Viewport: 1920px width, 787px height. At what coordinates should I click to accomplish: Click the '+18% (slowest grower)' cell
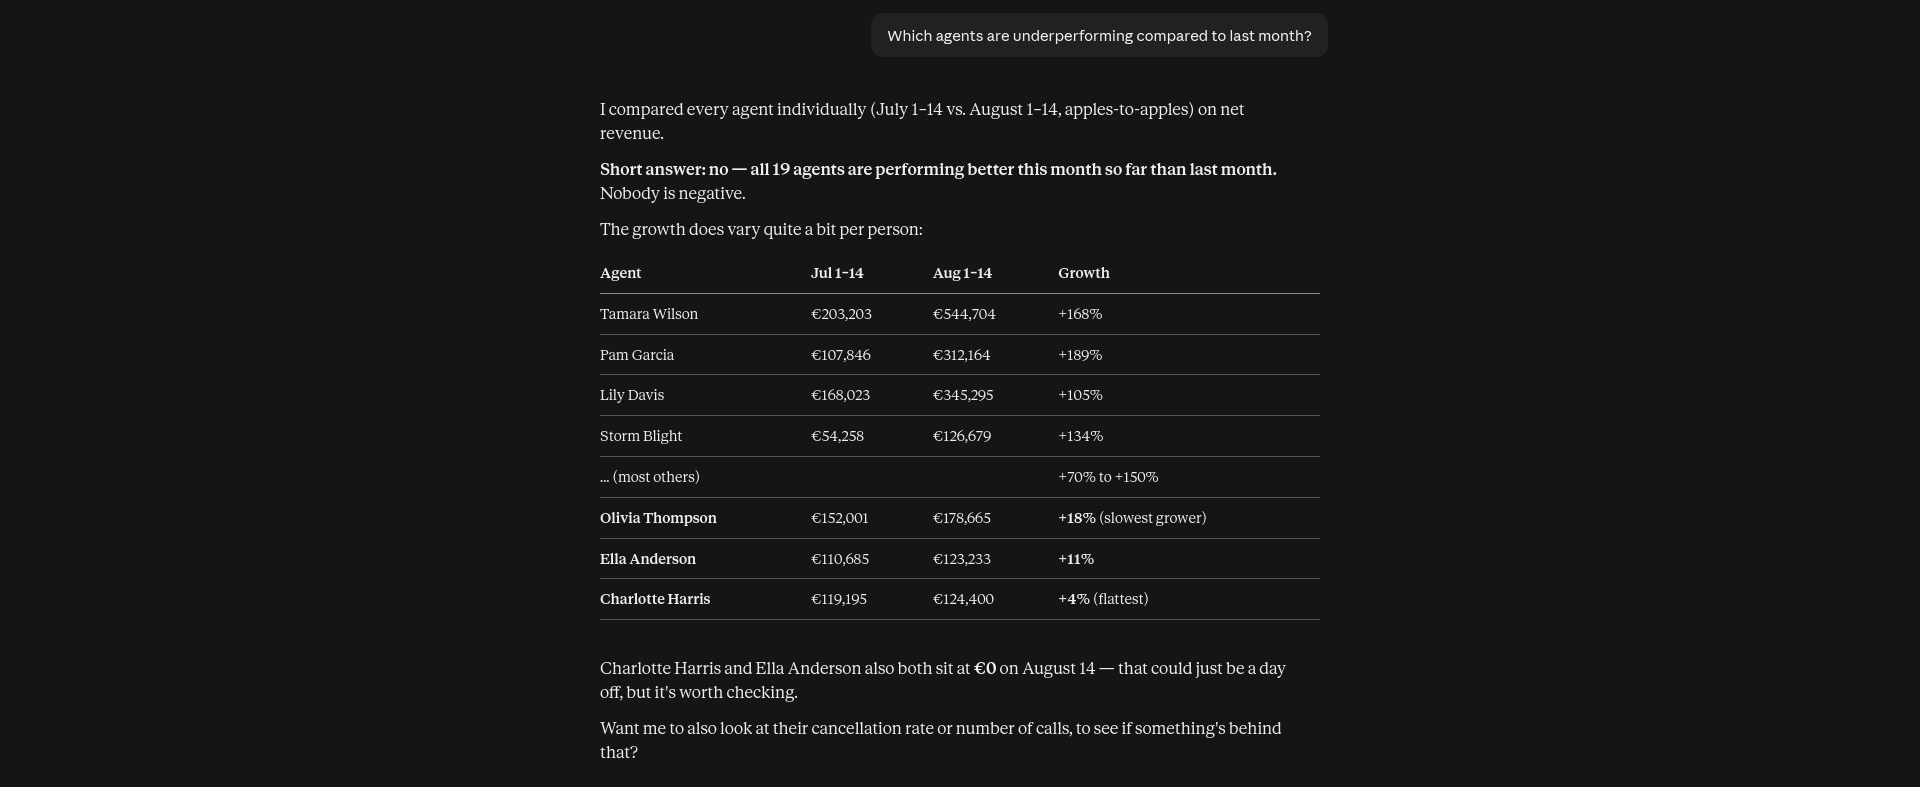[1132, 518]
